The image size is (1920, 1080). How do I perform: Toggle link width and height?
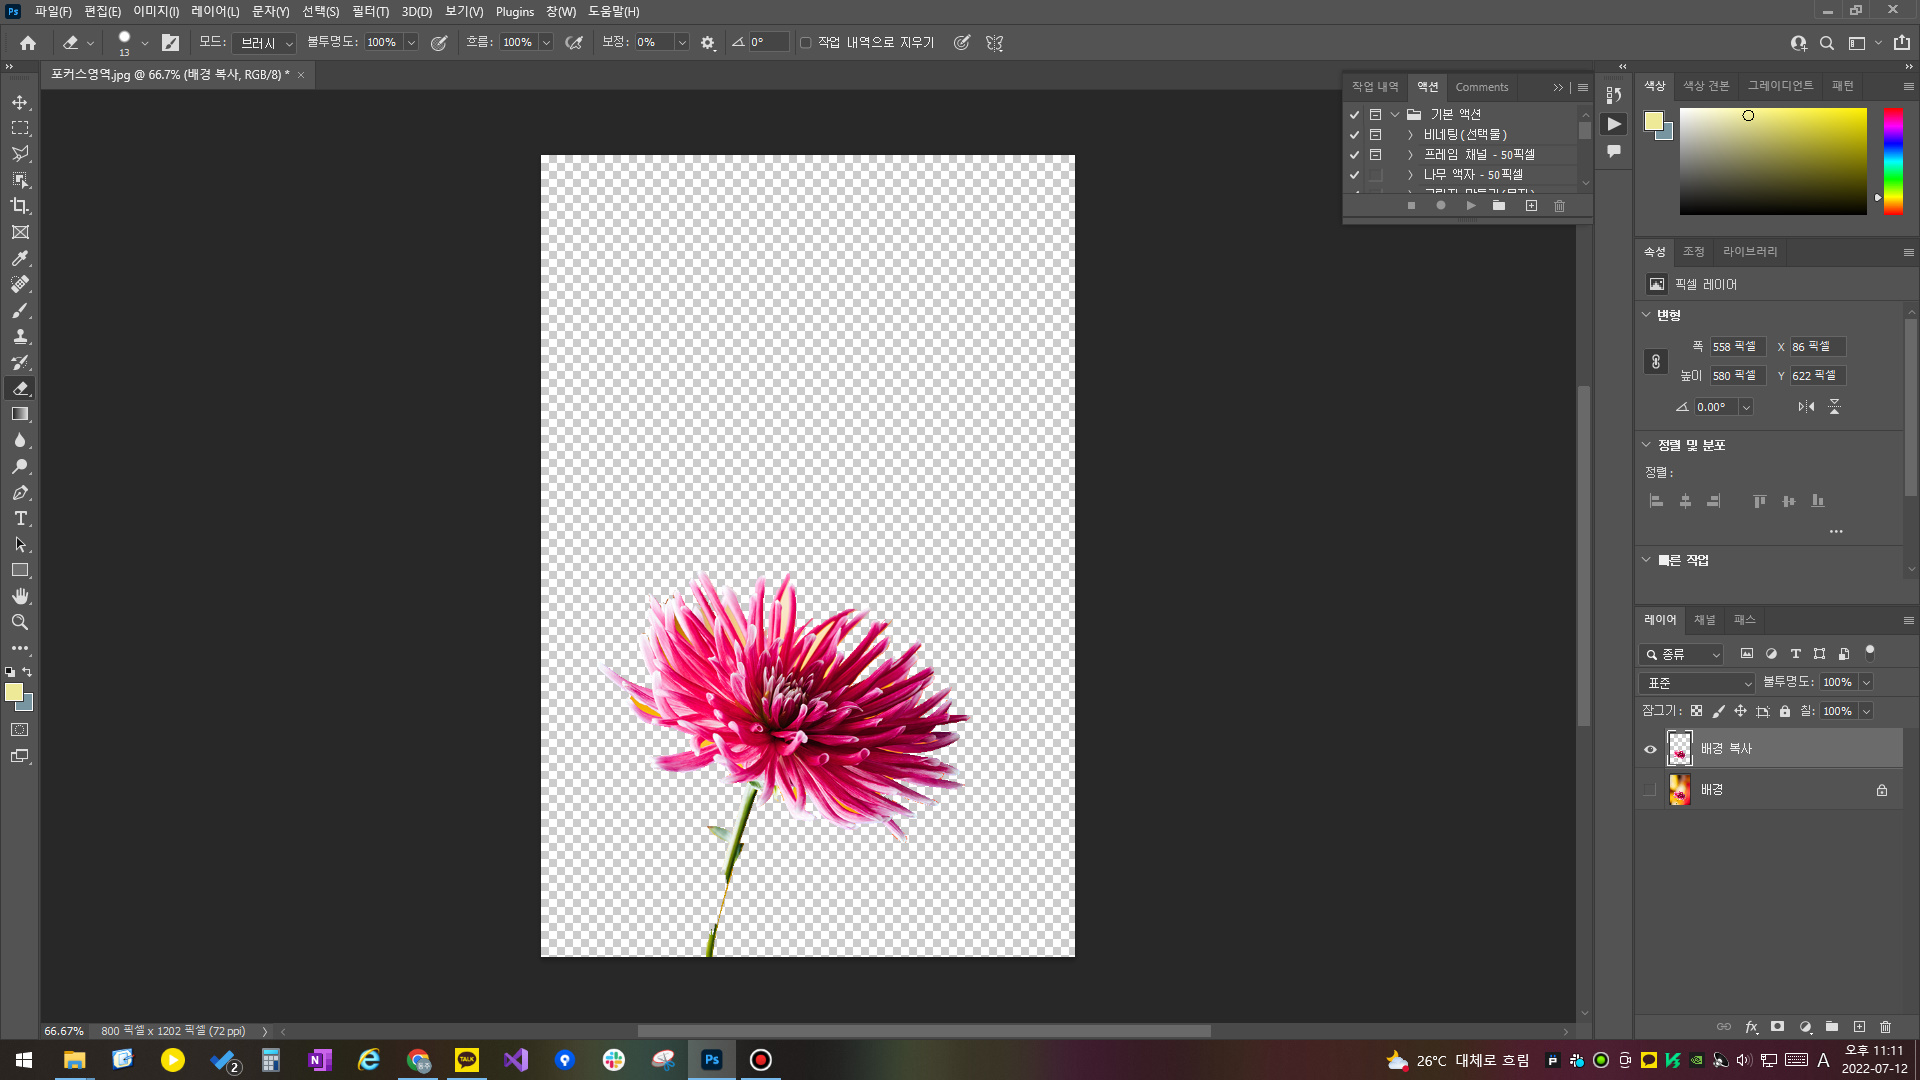click(x=1656, y=362)
